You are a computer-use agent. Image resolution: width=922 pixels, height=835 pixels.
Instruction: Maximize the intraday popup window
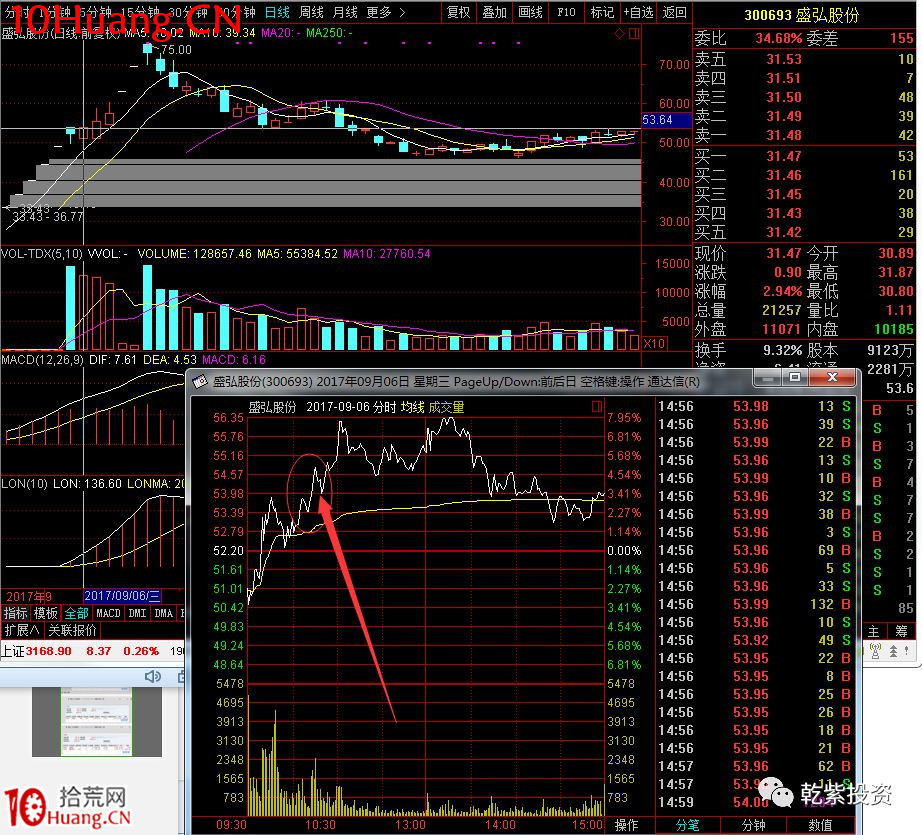pyautogui.click(x=795, y=378)
